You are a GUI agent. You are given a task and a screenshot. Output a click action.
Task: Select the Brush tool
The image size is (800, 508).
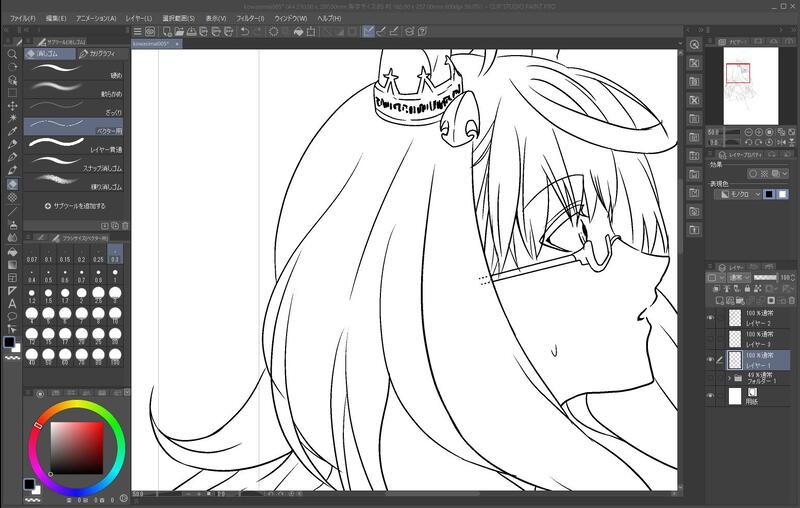[x=12, y=170]
